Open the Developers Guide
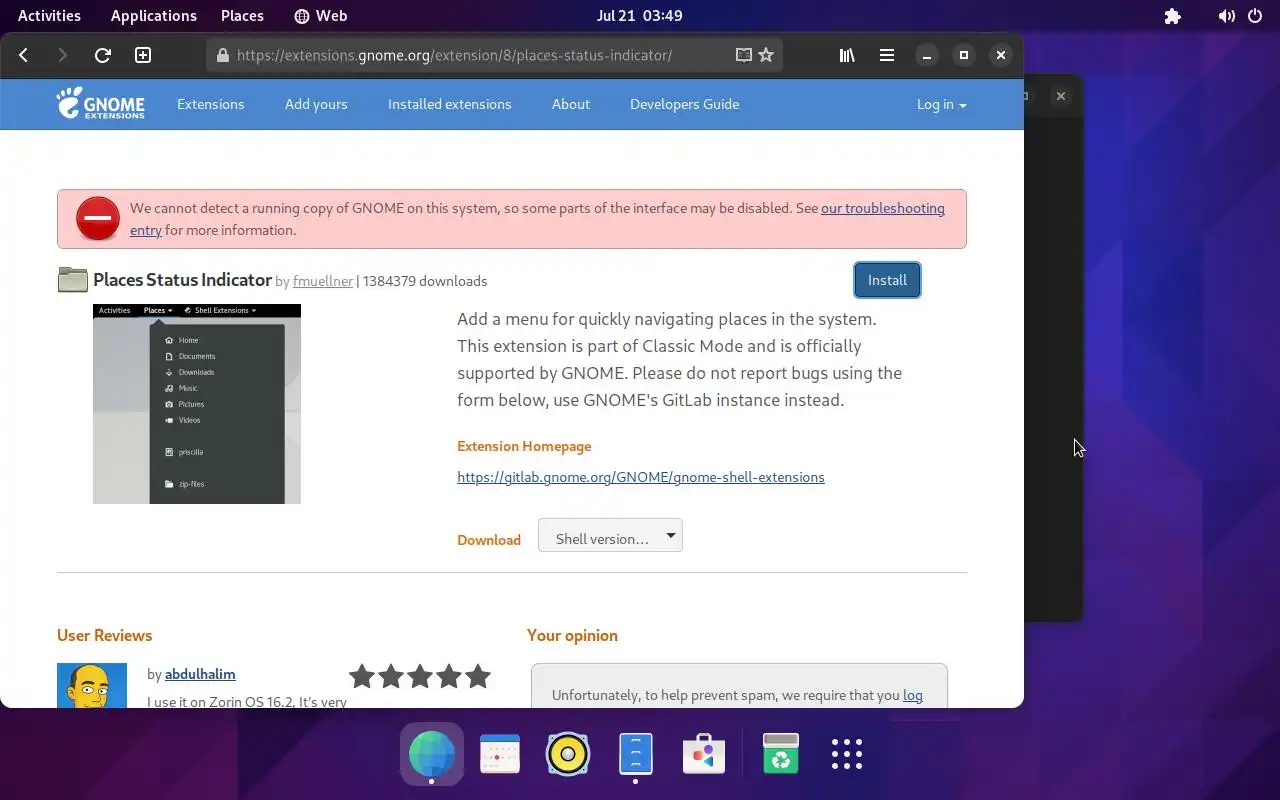 pyautogui.click(x=685, y=104)
